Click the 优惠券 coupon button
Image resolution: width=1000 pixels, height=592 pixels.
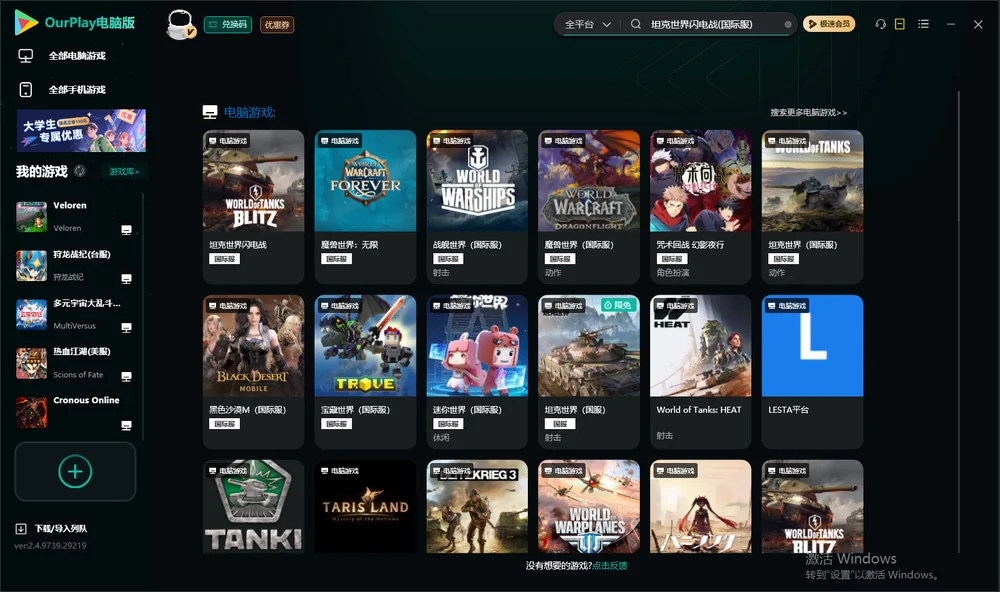click(277, 24)
